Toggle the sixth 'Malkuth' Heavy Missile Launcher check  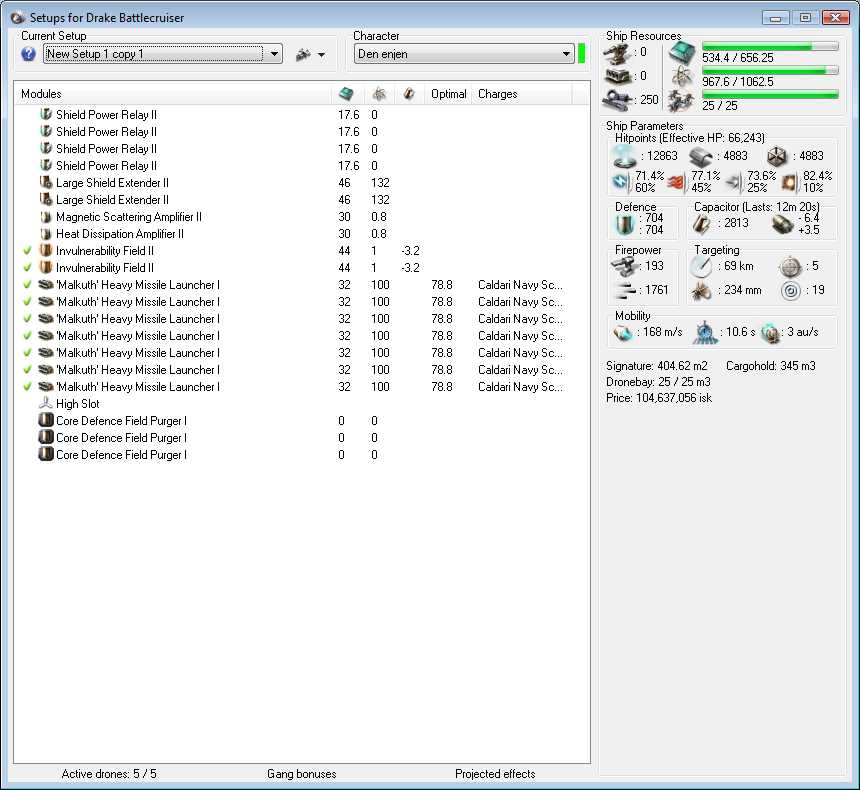(x=27, y=370)
